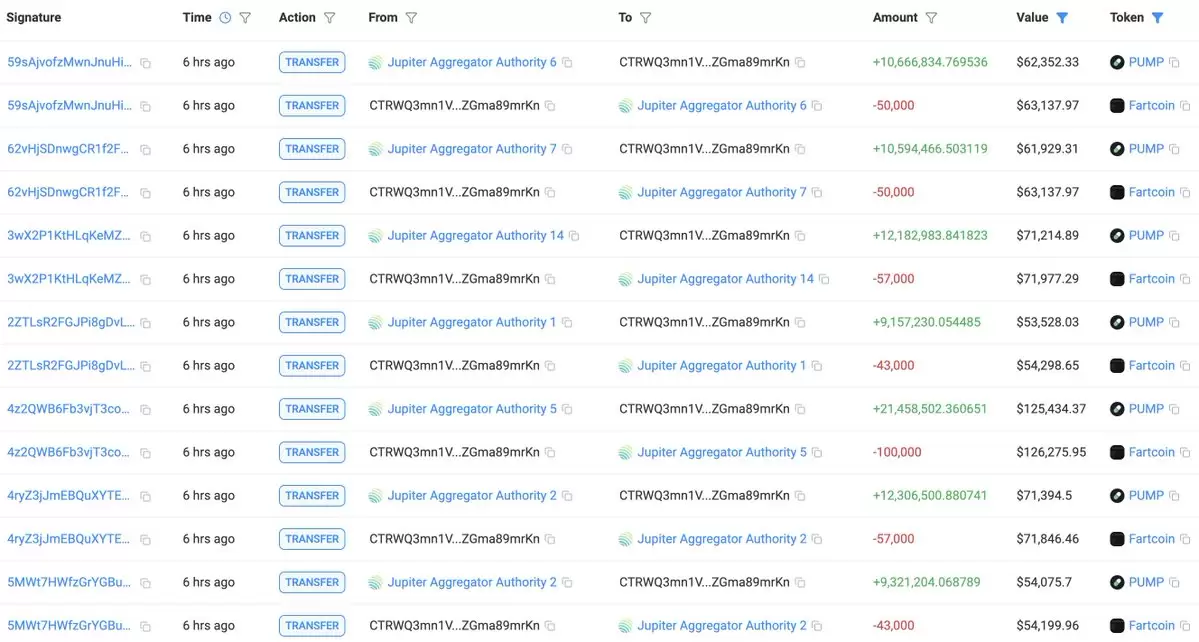The height and width of the screenshot is (642, 1199).
Task: Open Jupiter Aggregator Authority 14 in From column
Action: pos(476,235)
